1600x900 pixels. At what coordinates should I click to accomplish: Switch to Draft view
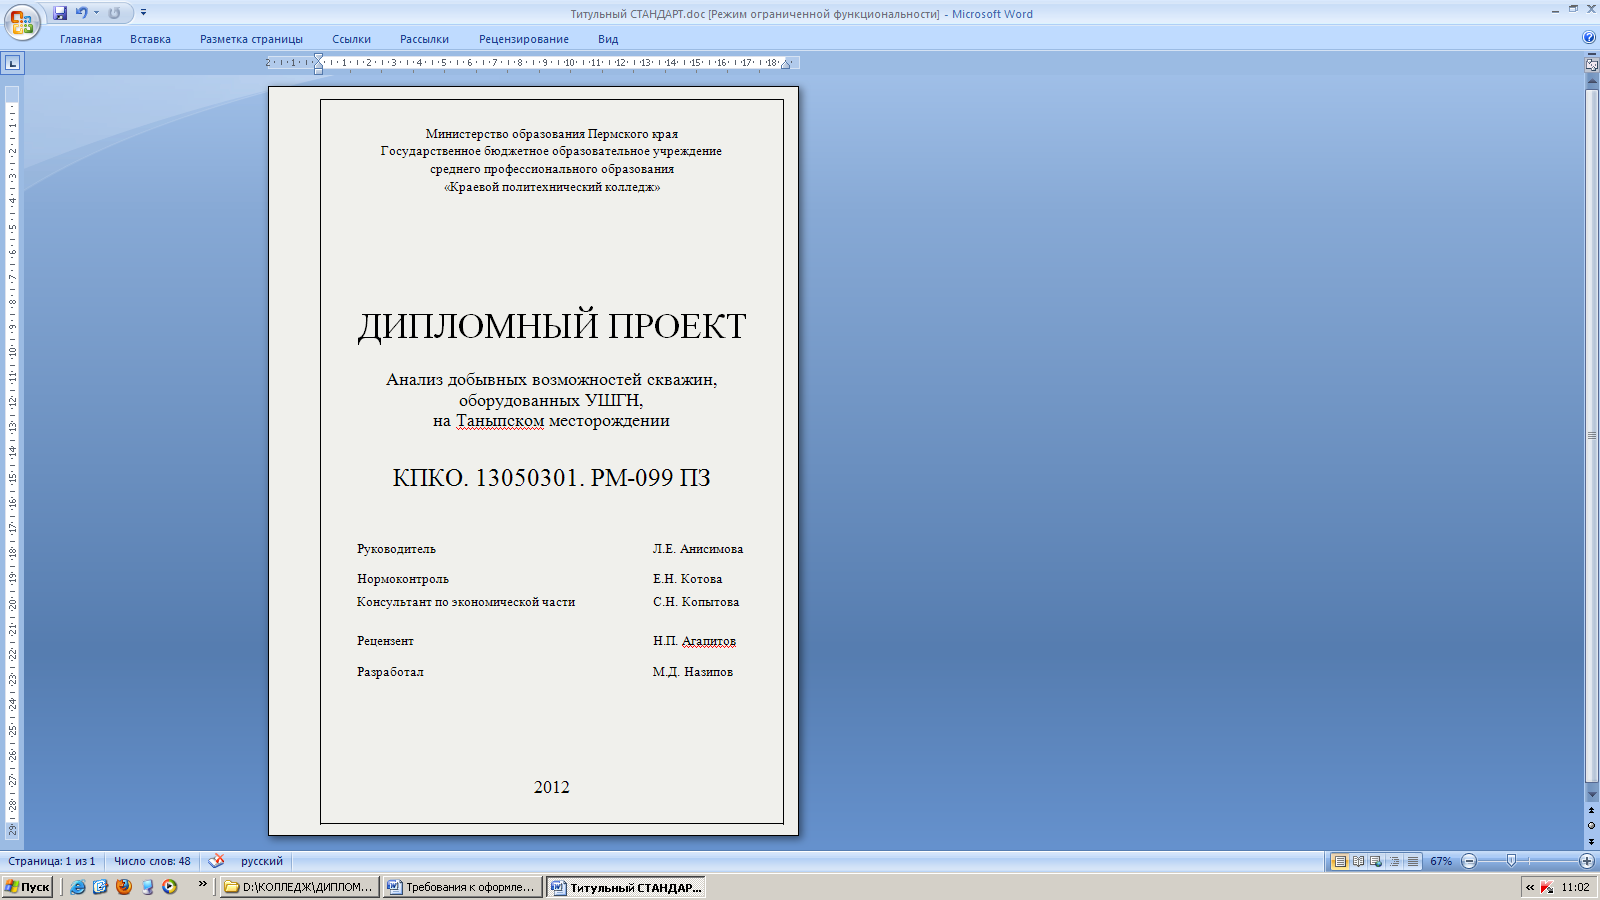point(1412,861)
